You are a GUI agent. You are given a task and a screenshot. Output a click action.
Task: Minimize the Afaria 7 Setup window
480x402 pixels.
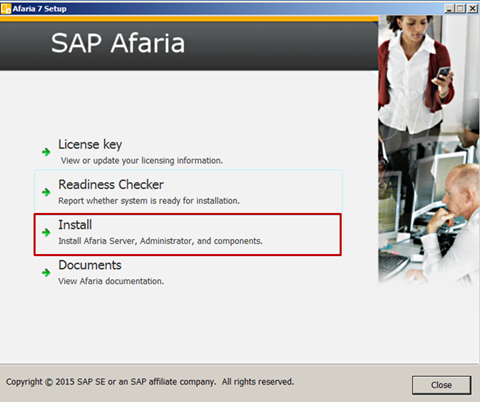click(x=449, y=8)
